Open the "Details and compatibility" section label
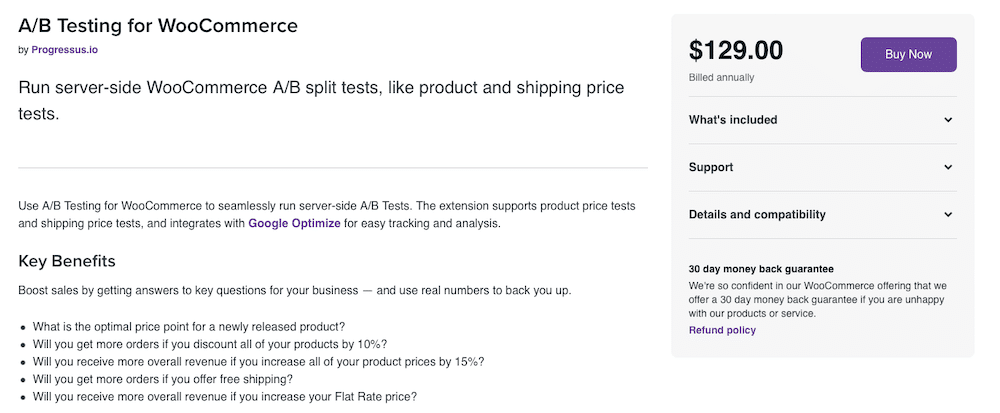1000x413 pixels. tap(757, 214)
